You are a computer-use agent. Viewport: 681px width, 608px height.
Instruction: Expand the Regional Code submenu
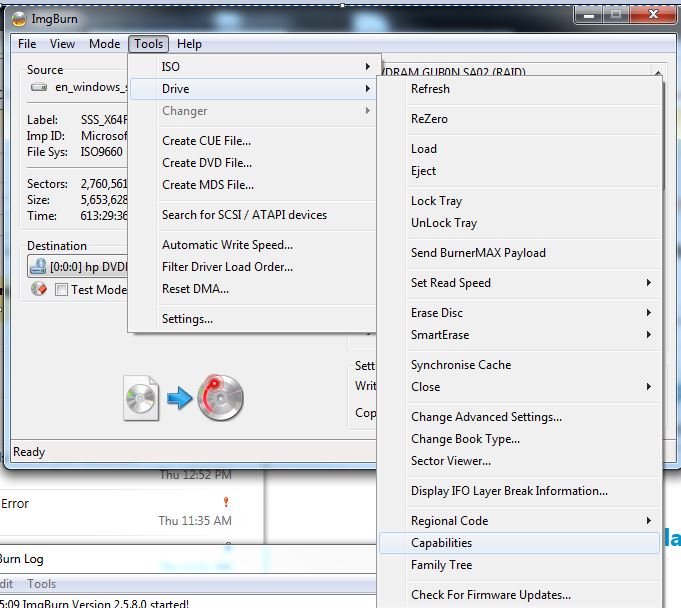point(520,521)
